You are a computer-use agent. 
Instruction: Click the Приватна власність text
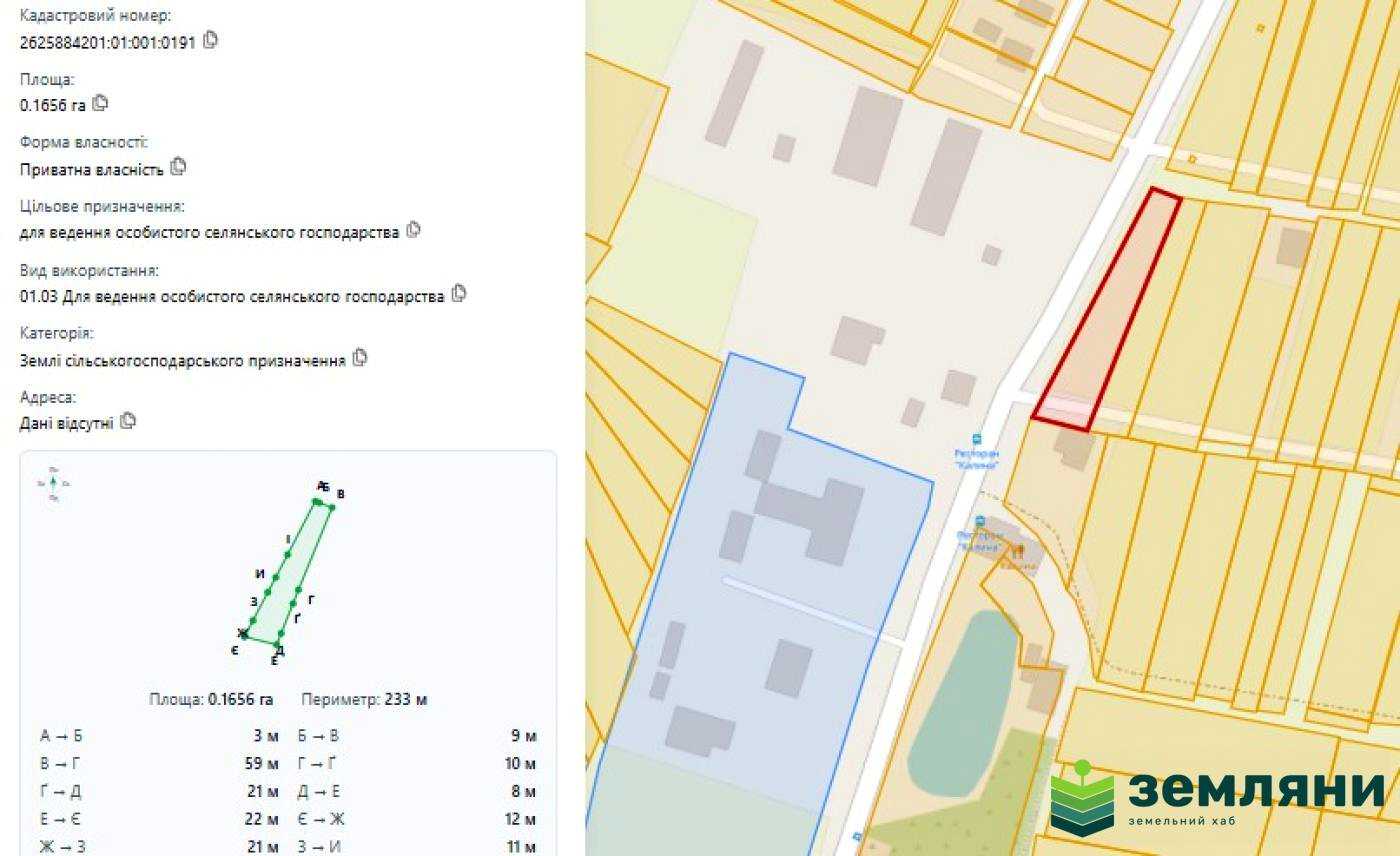click(x=91, y=169)
